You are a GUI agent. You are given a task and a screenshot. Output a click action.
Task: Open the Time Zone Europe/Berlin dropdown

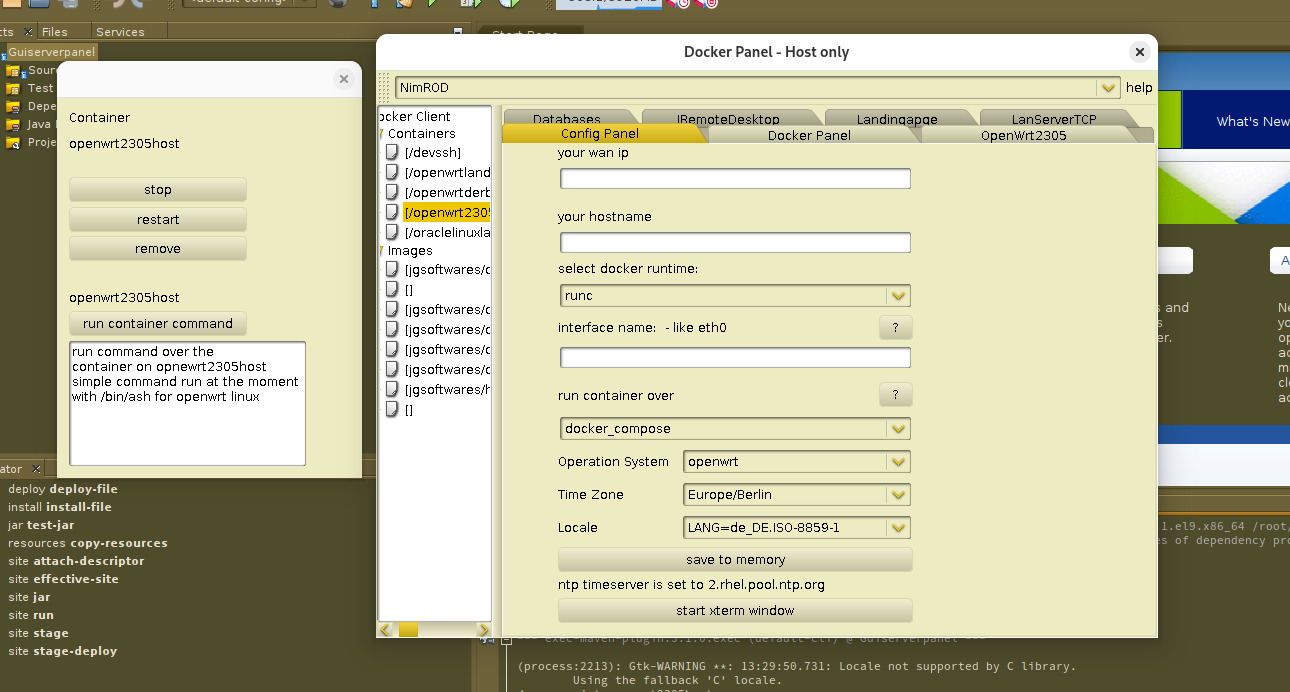(898, 495)
